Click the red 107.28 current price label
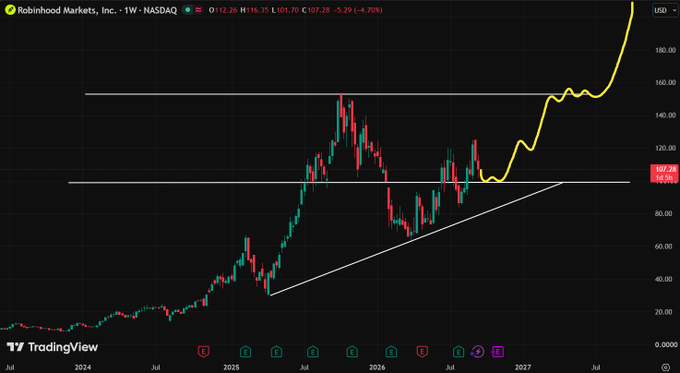Viewport: 680px width, 373px height. tap(664, 173)
